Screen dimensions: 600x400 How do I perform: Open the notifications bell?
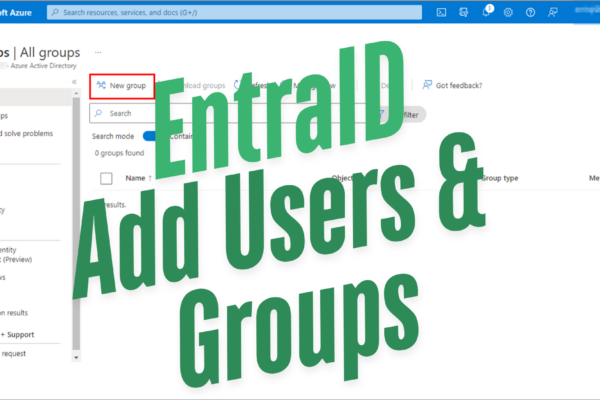tap(486, 12)
